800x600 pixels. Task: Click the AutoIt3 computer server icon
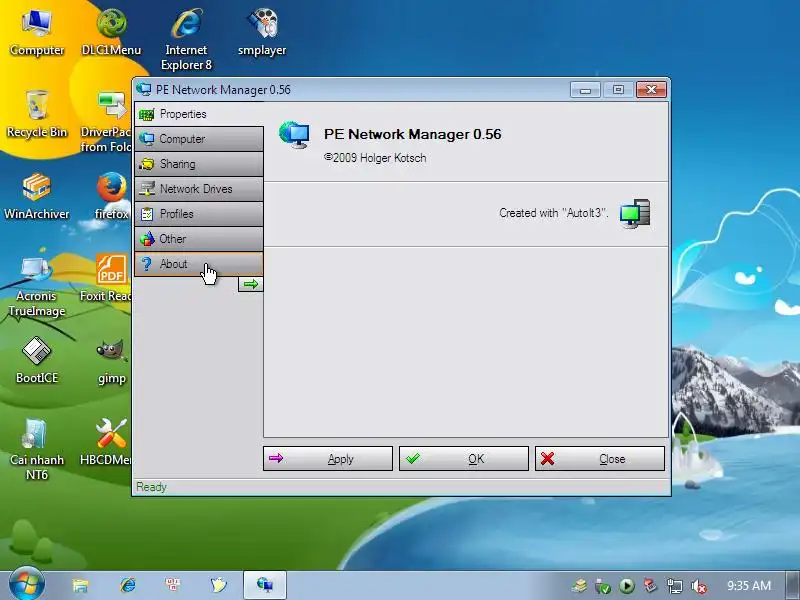pos(635,213)
